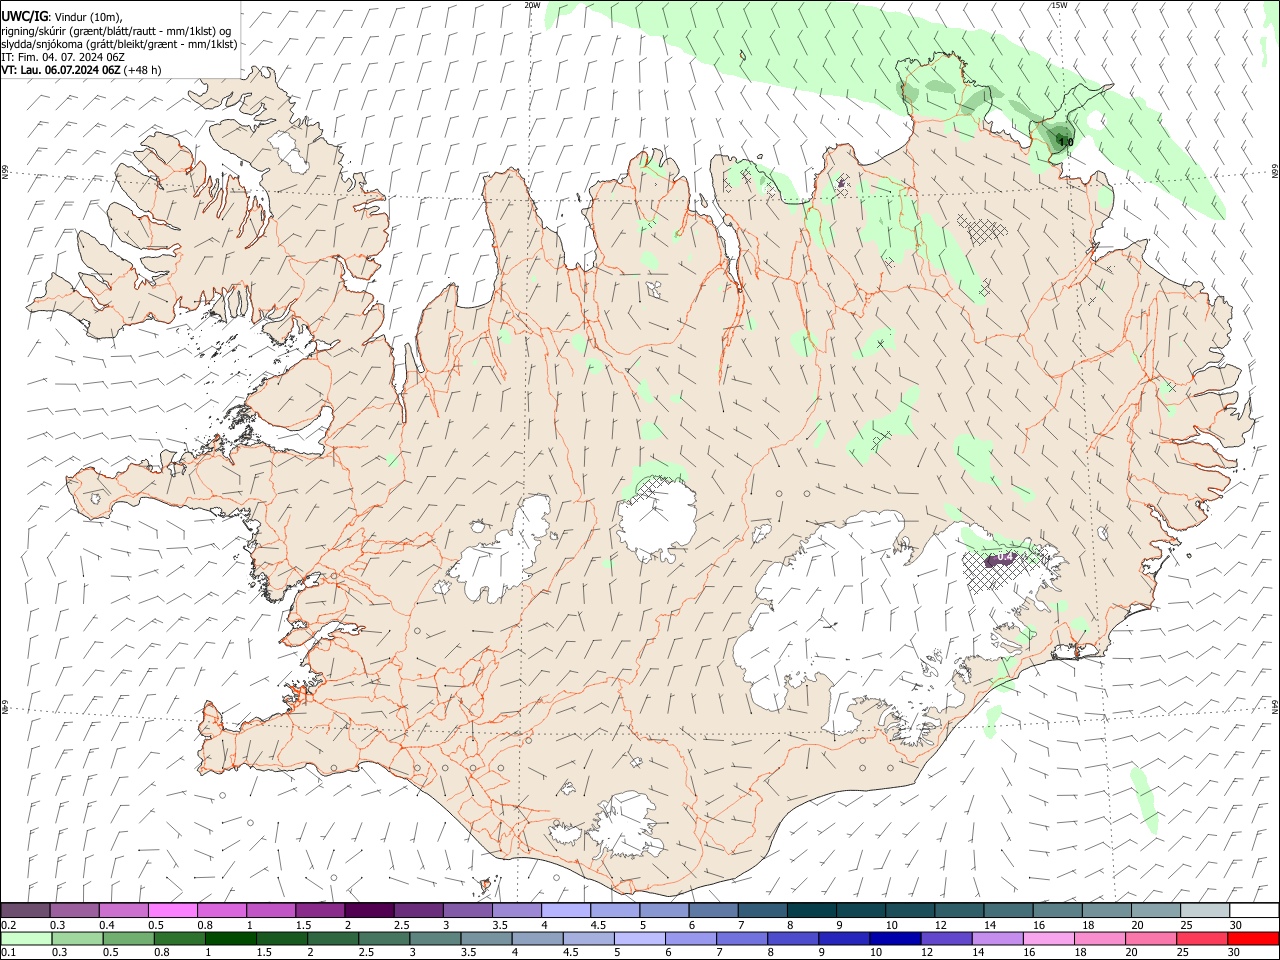Click lower legend swatch between 8 and 9
Screen dimensions: 1280x960
pyautogui.click(x=792, y=939)
